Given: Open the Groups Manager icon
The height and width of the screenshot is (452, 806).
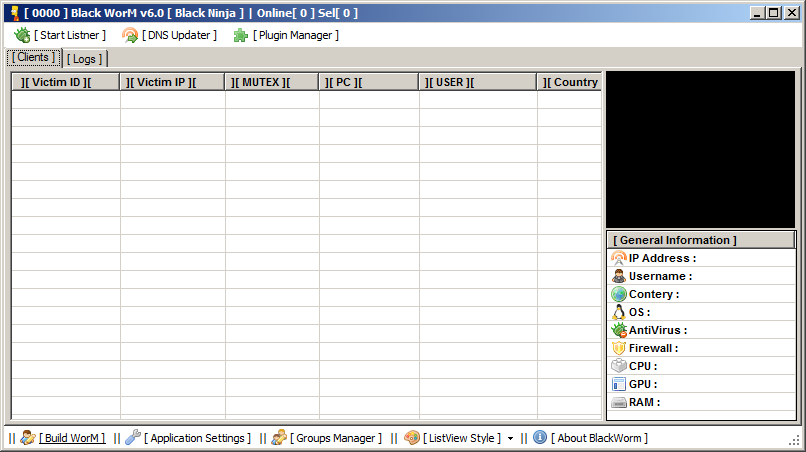Looking at the screenshot, I should pos(280,438).
